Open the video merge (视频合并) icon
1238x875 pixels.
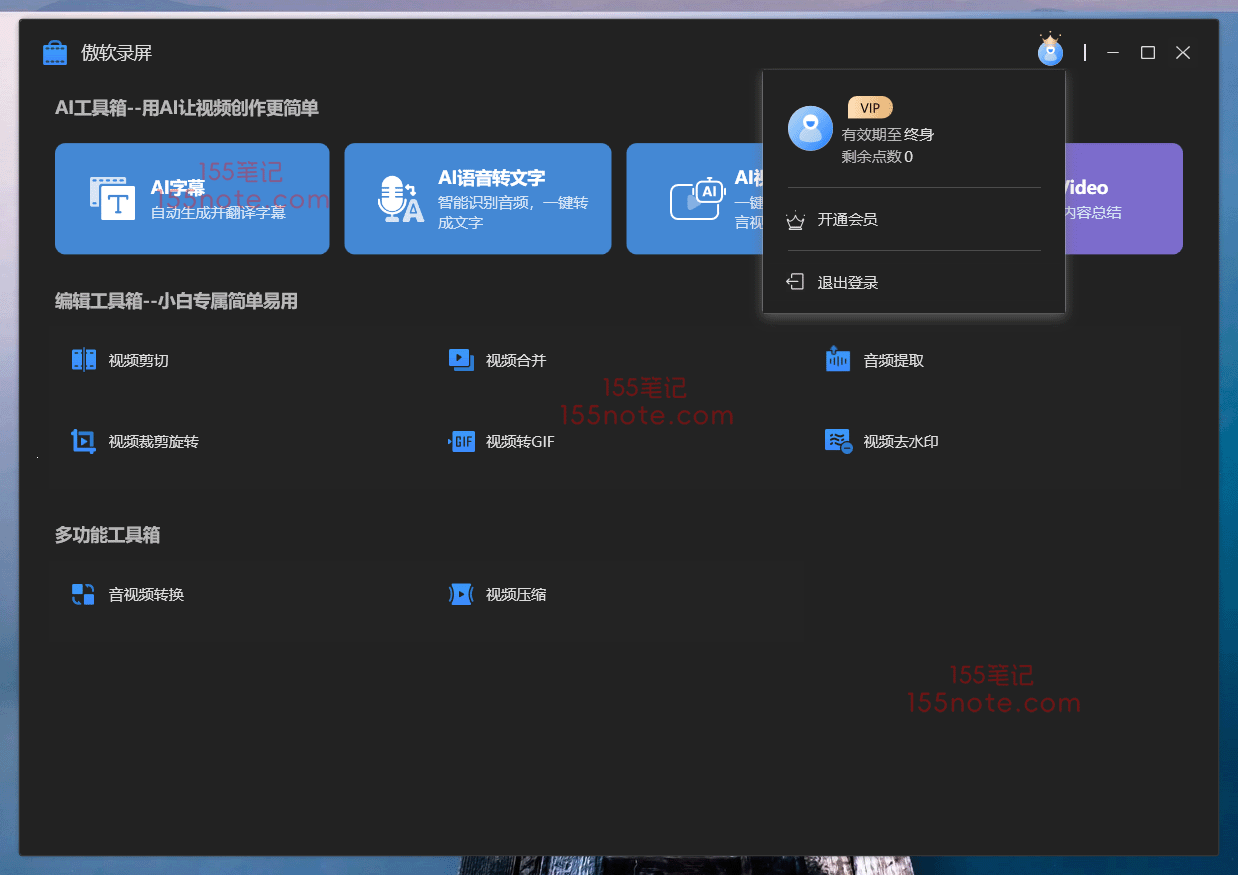(x=461, y=360)
